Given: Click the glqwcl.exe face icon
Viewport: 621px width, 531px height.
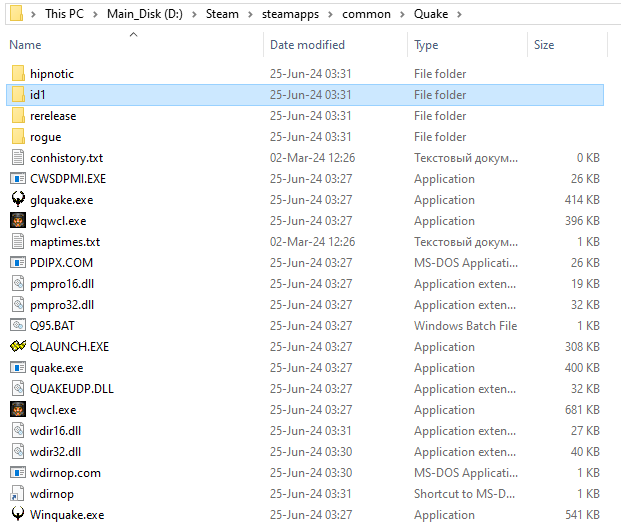Looking at the screenshot, I should click(18, 221).
